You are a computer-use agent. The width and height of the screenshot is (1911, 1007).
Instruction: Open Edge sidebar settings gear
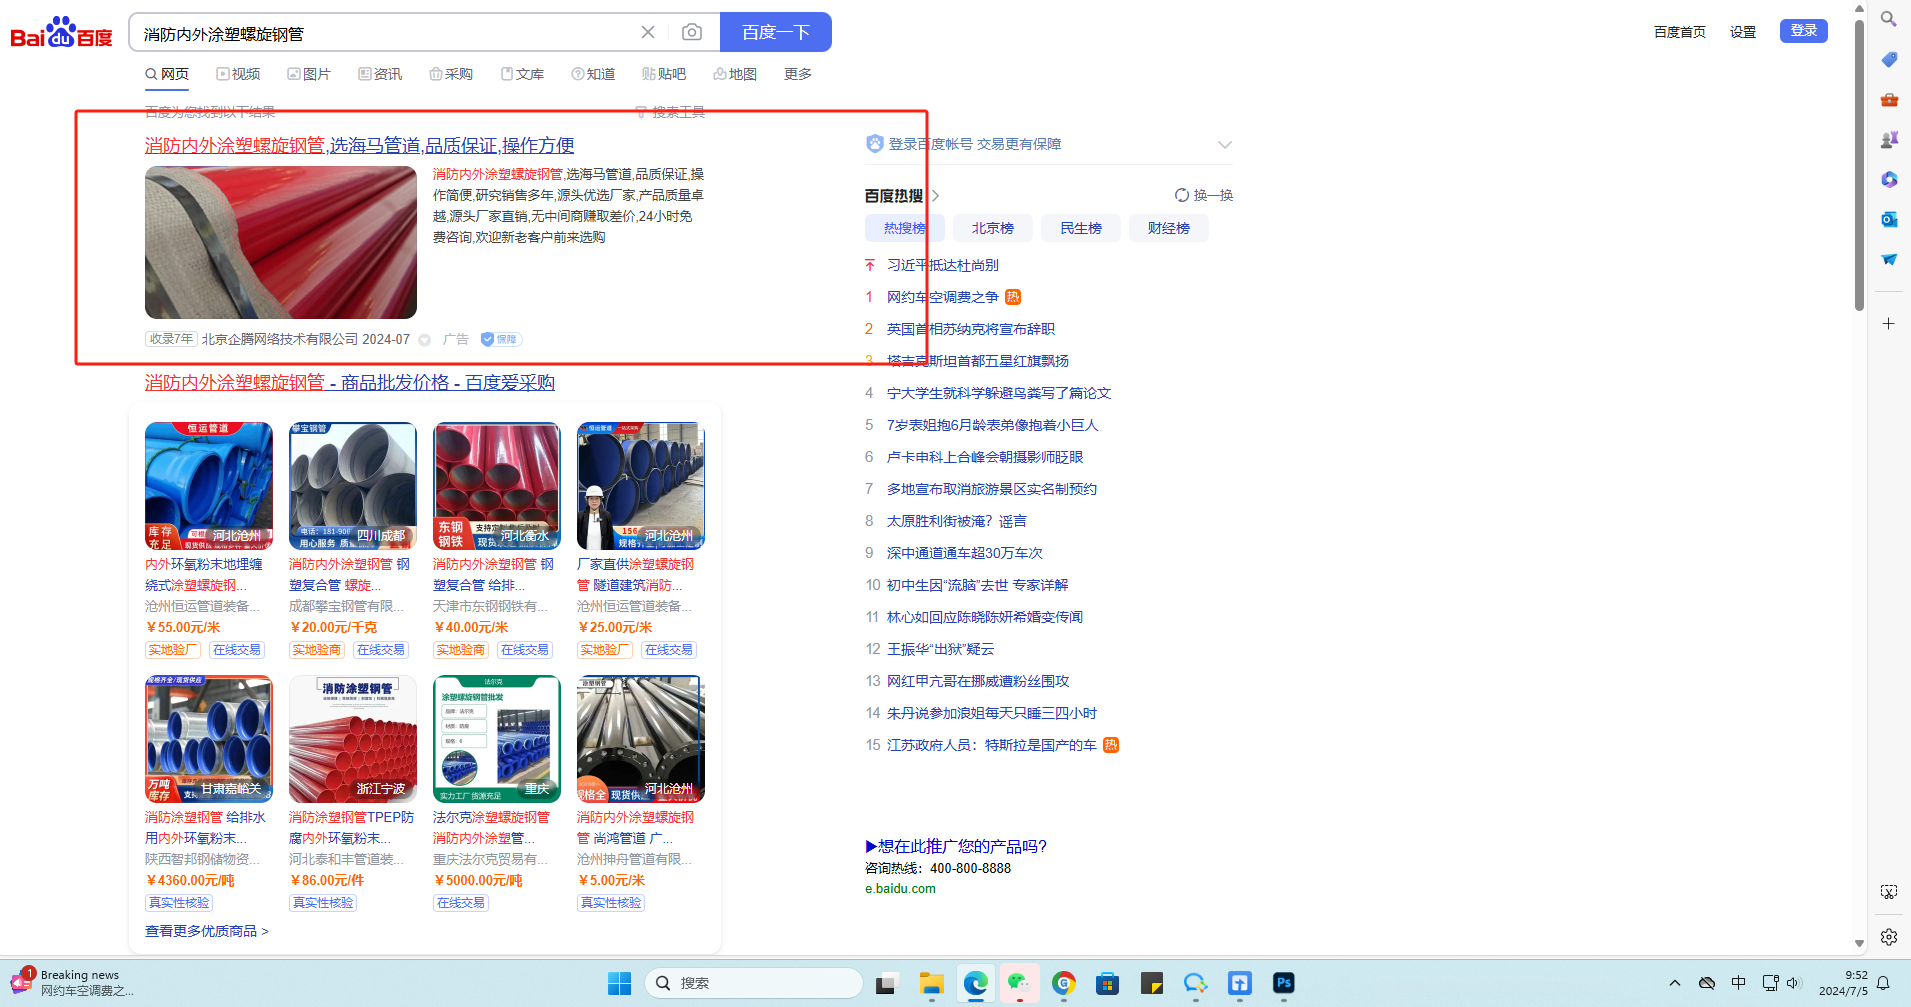click(1888, 937)
